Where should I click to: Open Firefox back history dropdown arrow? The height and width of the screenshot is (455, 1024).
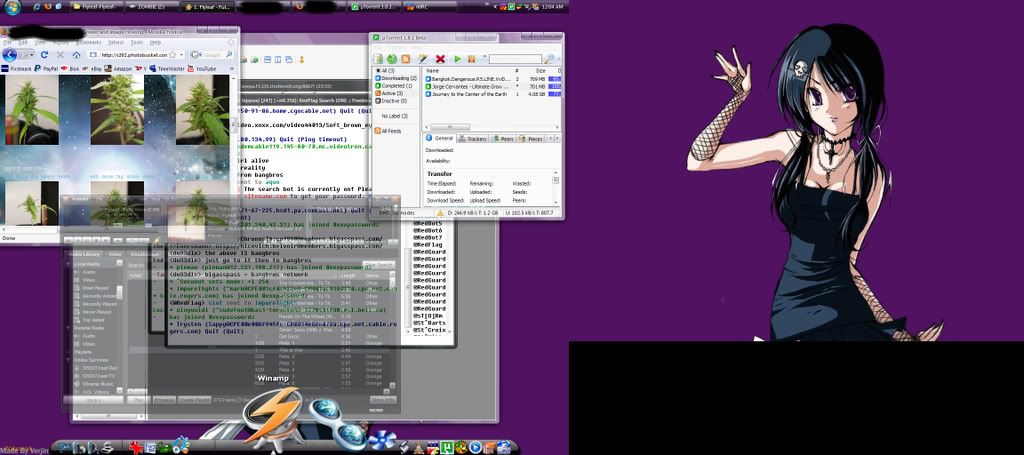point(33,55)
